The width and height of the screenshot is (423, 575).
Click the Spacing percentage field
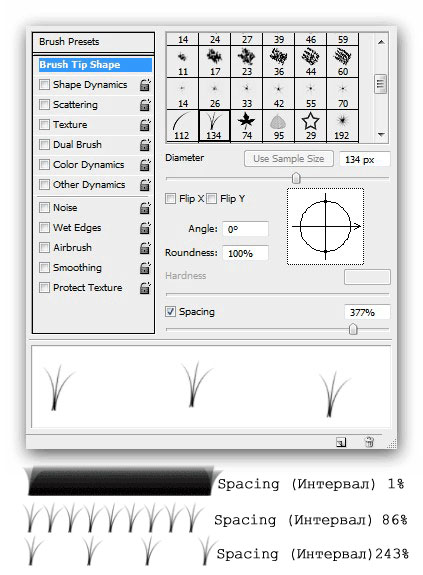pos(367,312)
